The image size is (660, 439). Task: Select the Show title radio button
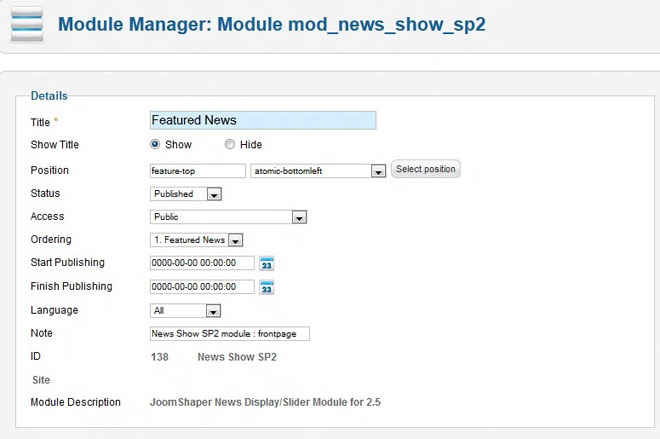(155, 145)
